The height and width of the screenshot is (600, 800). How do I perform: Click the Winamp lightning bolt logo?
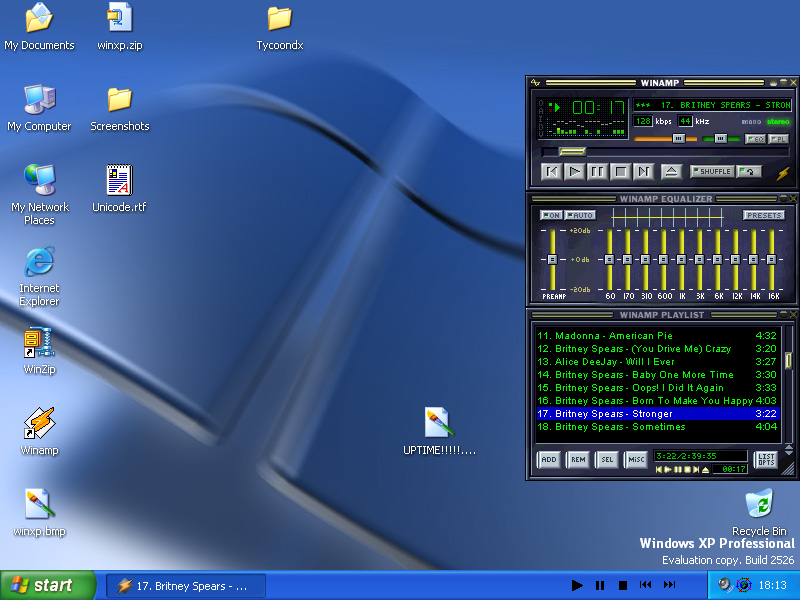click(782, 173)
